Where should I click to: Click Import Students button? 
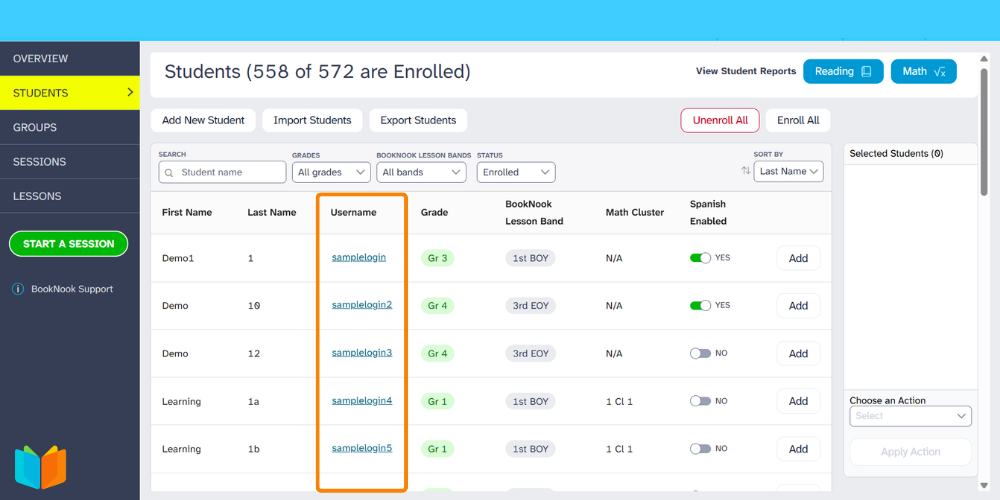pos(312,120)
